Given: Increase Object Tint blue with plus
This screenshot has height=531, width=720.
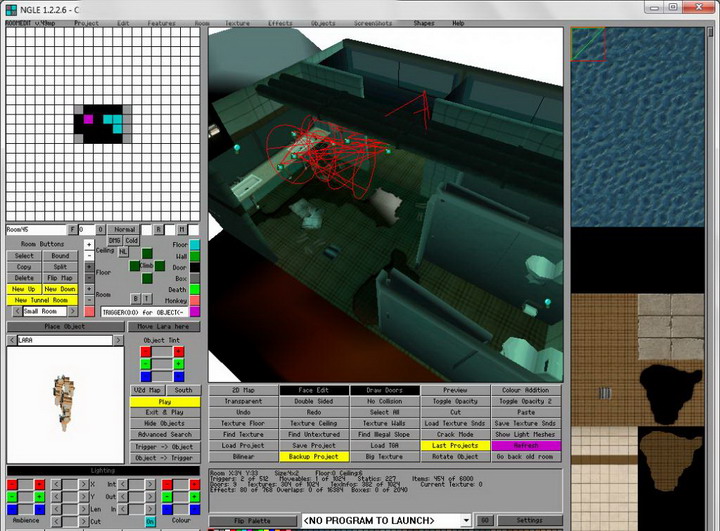Looking at the screenshot, I should point(179,377).
